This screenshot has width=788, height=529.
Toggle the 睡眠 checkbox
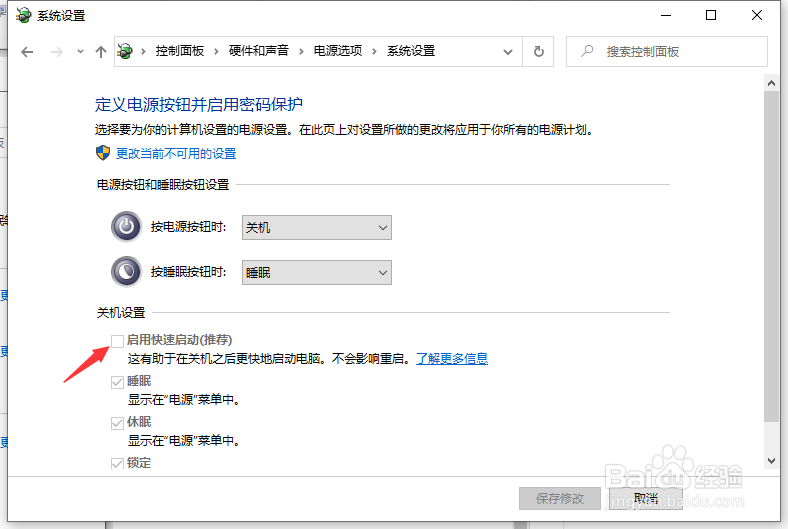coord(117,382)
